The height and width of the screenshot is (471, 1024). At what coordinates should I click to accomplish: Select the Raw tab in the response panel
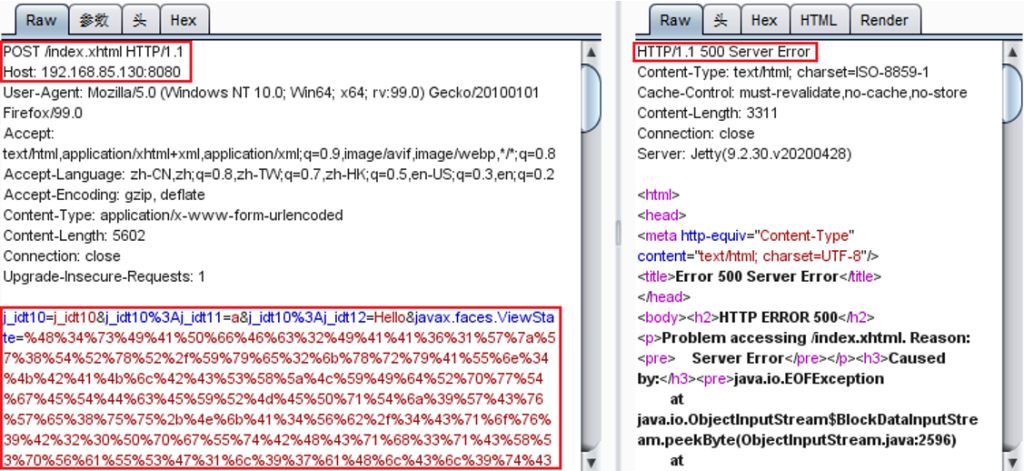676,20
